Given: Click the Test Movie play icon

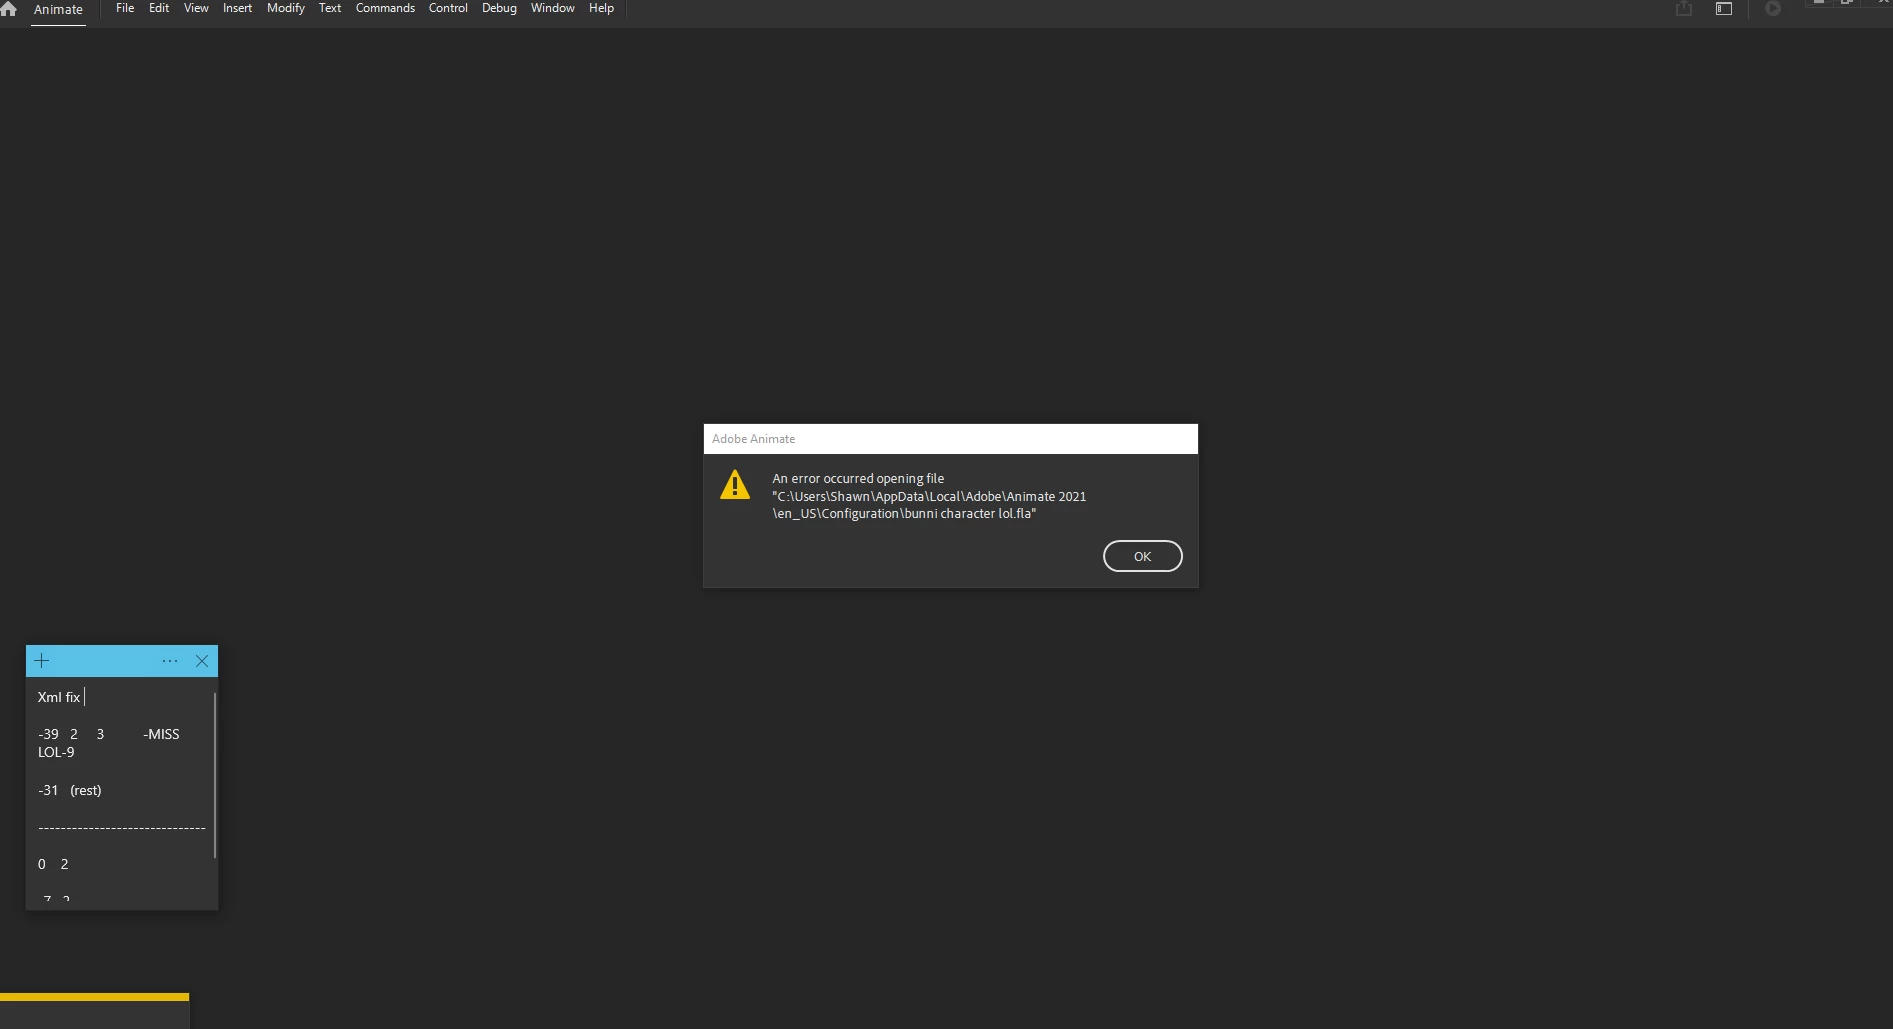Looking at the screenshot, I should 1773,9.
